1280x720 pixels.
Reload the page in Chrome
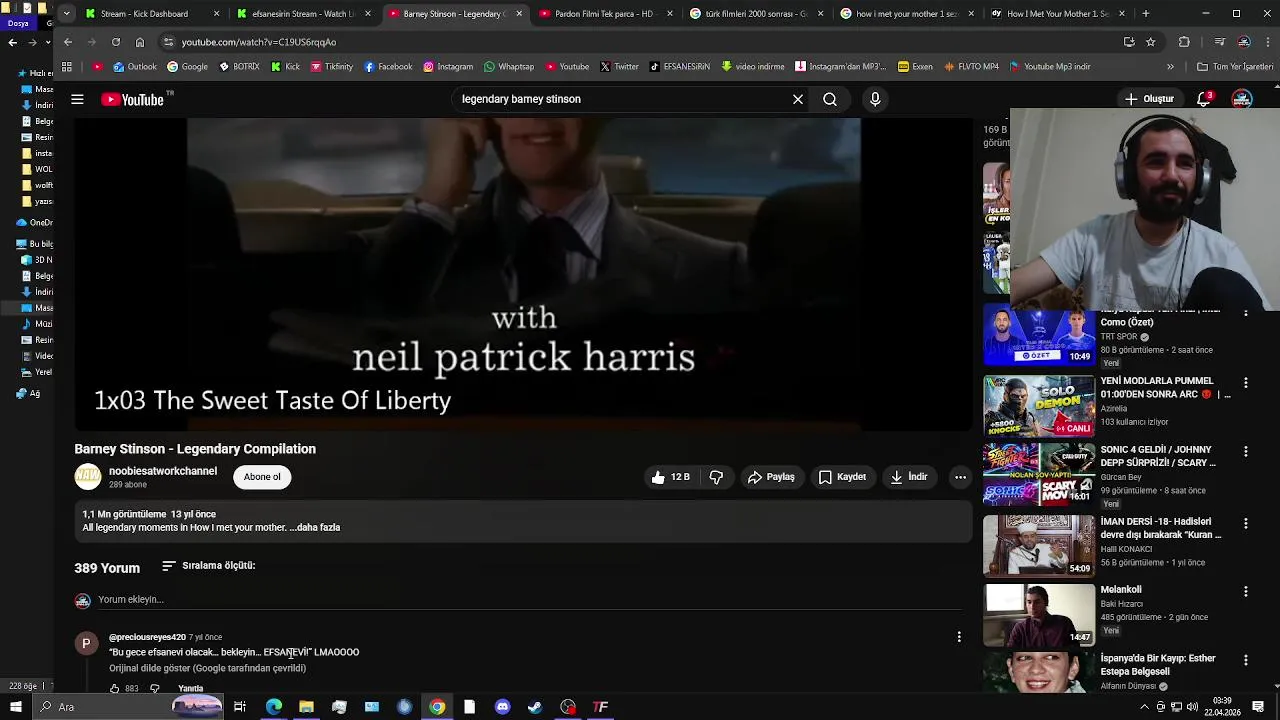pos(116,42)
